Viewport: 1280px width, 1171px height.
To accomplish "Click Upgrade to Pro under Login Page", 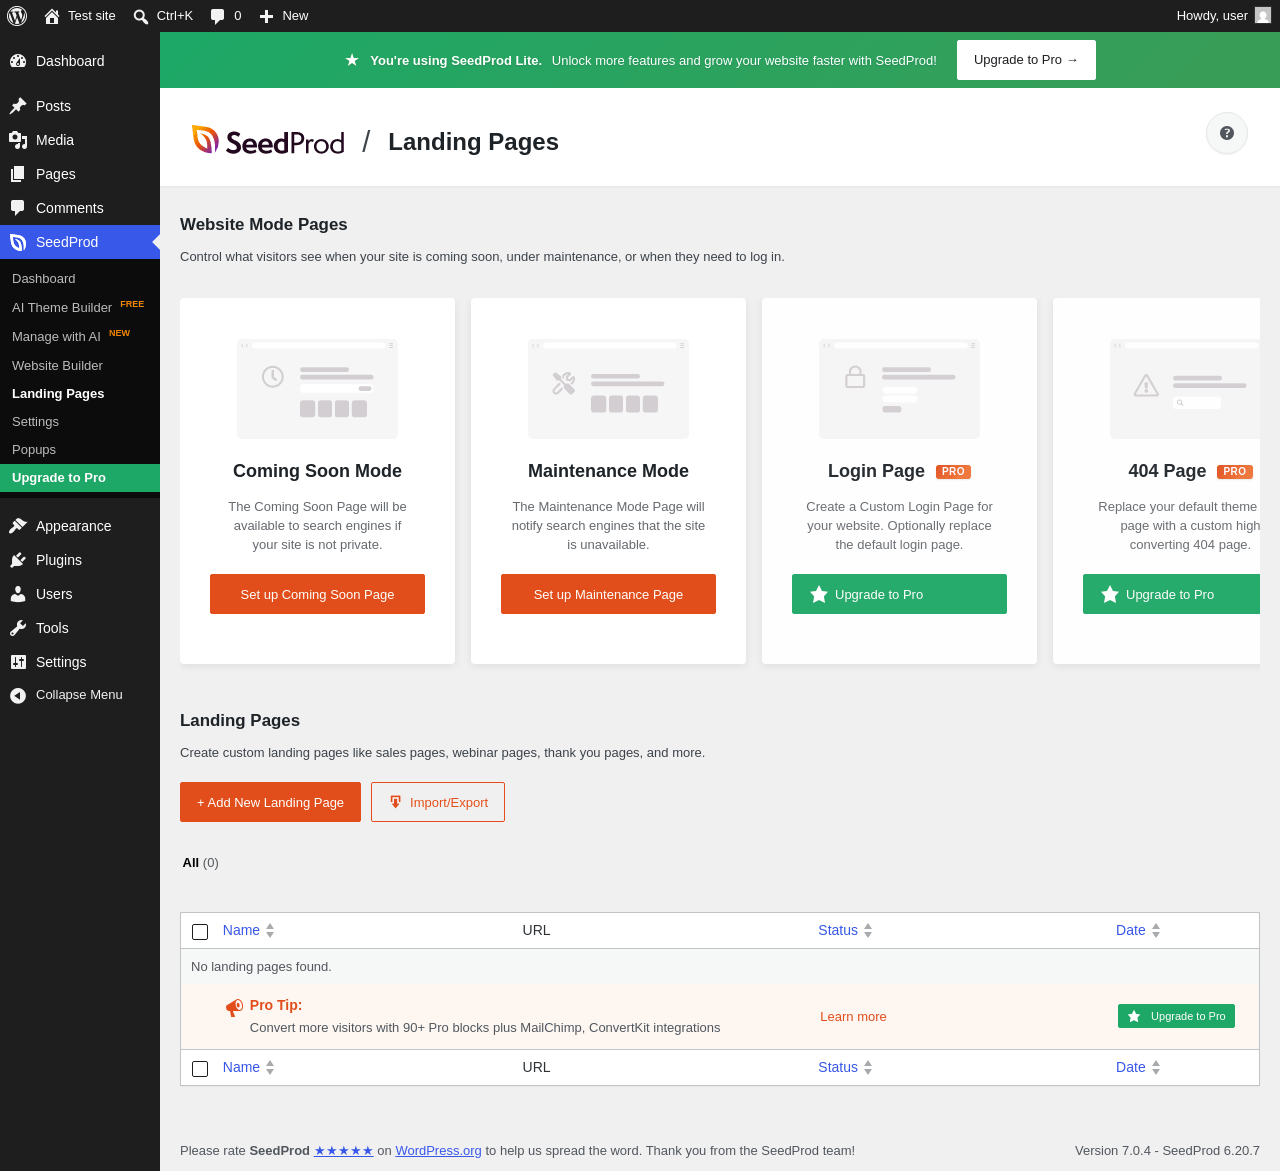I will coord(899,594).
